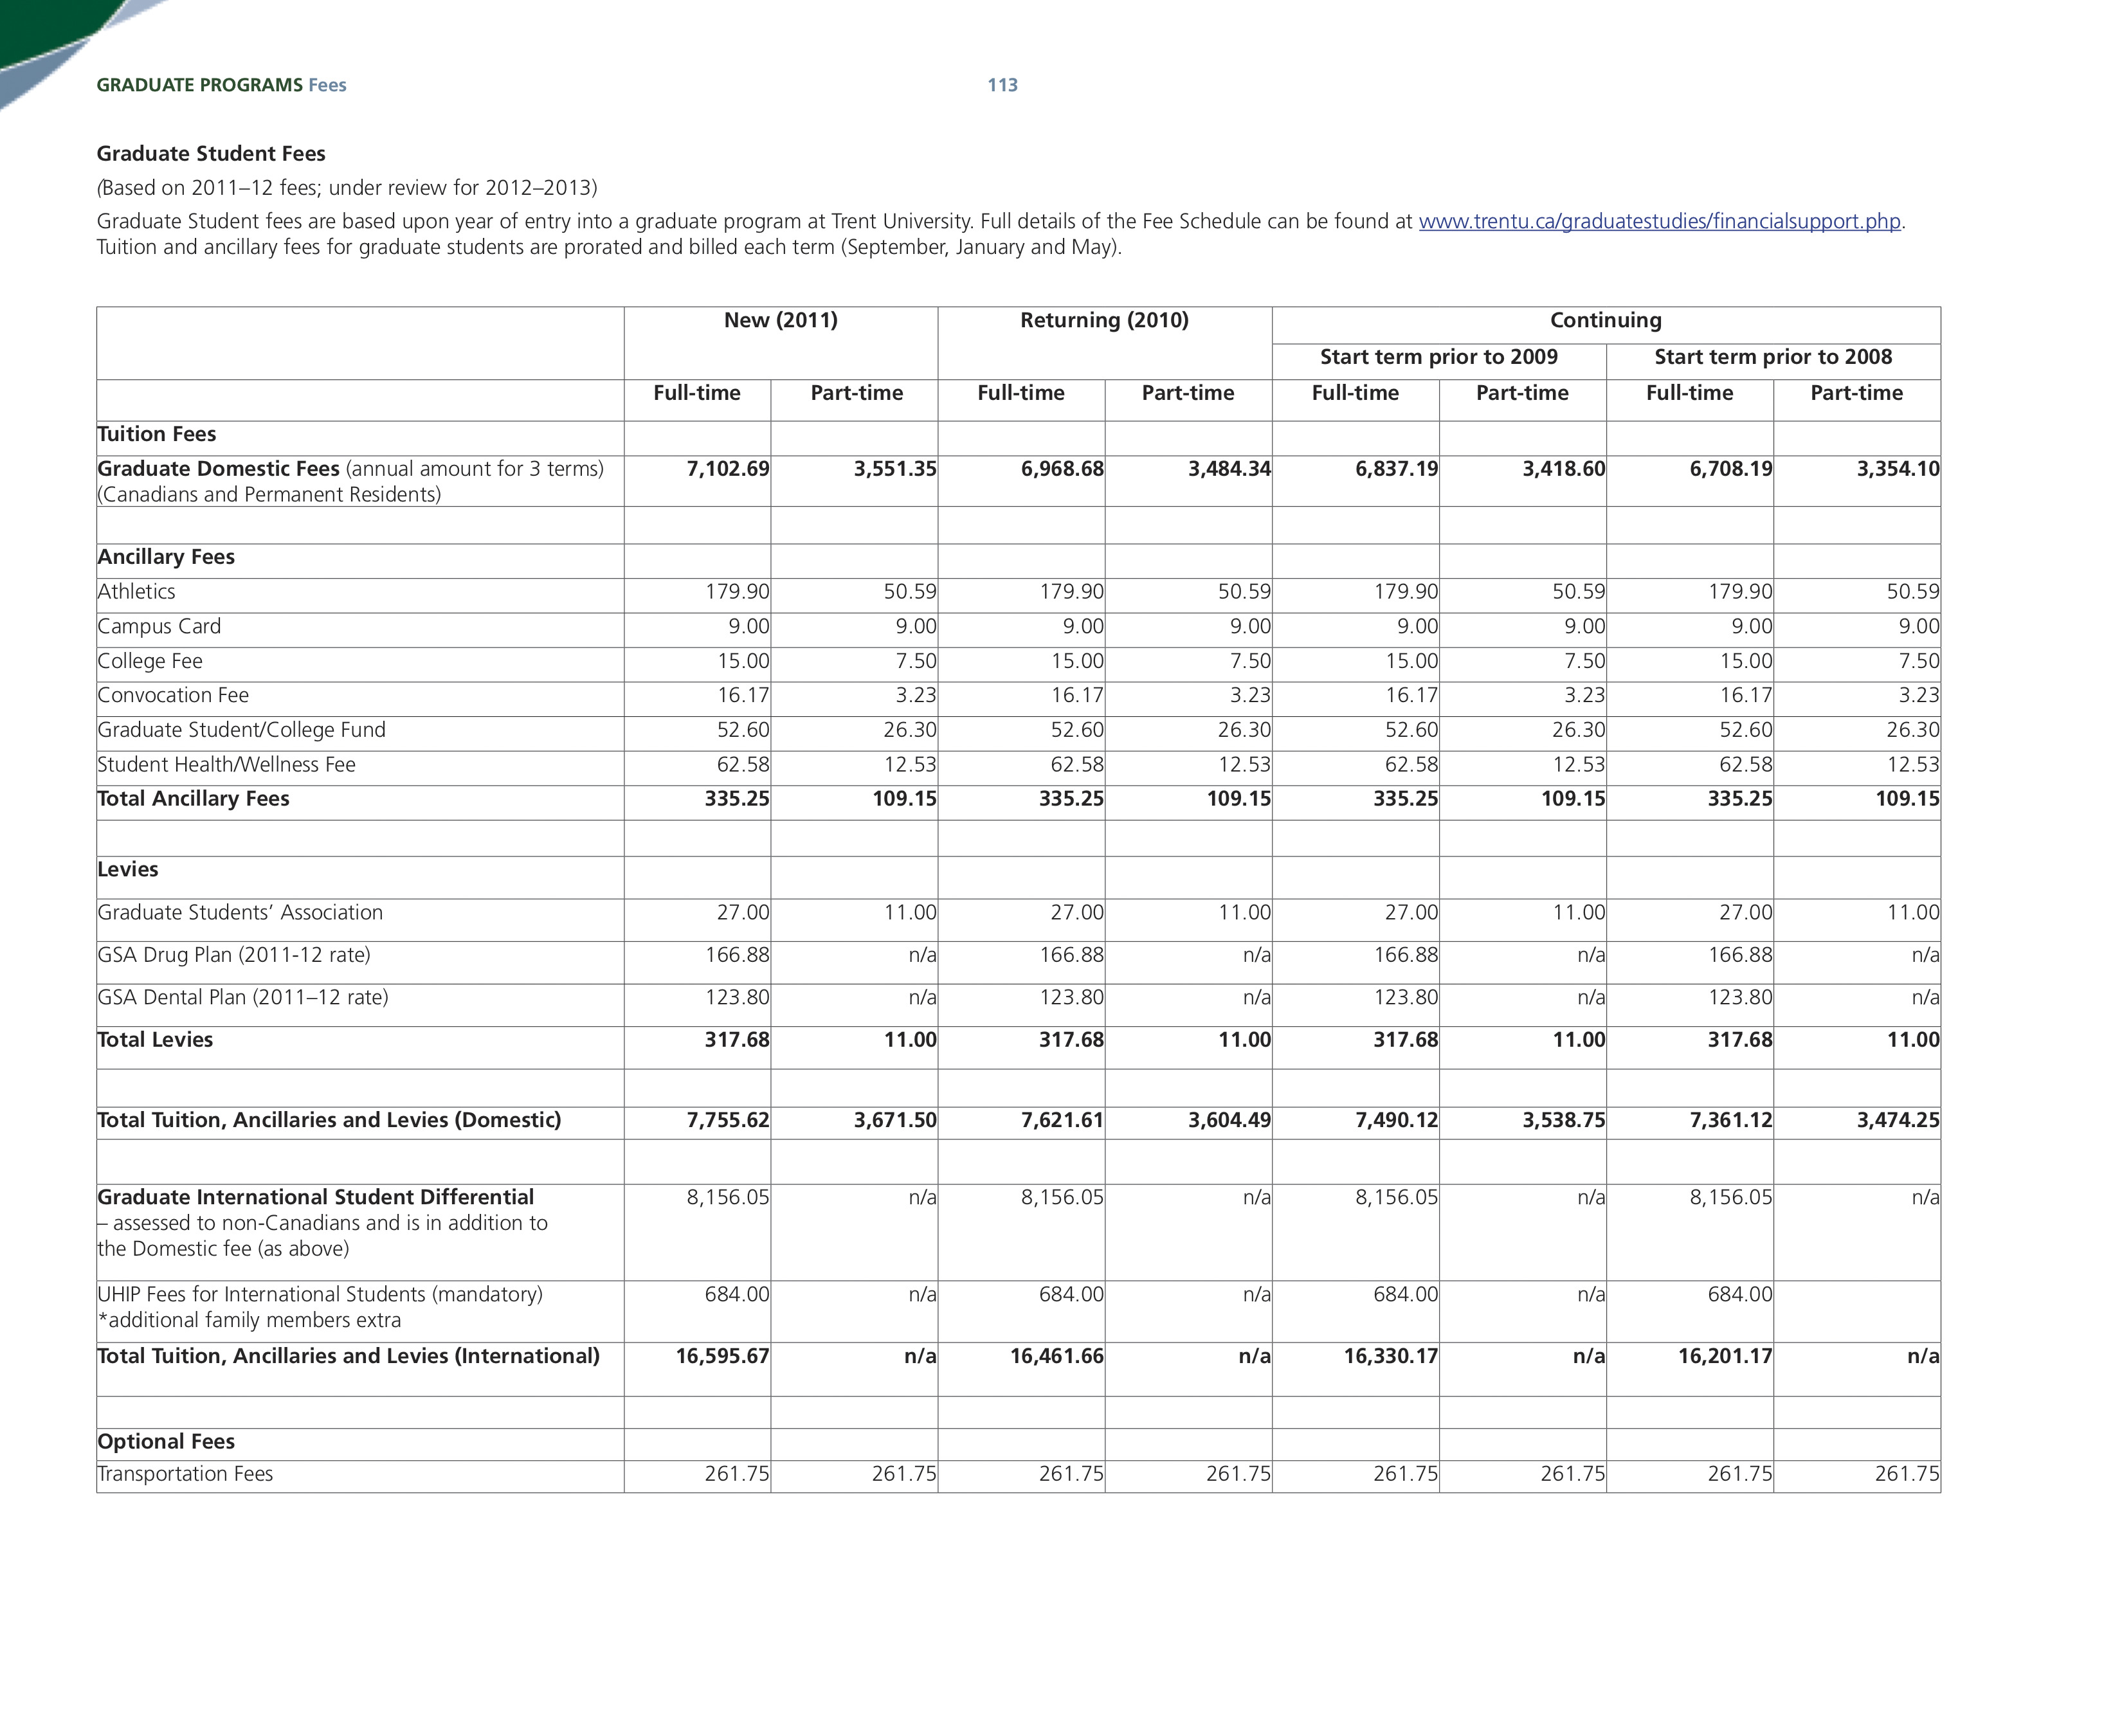Viewport: 2122px width, 1736px height.
Task: Click page number 113
Action: click(1002, 85)
